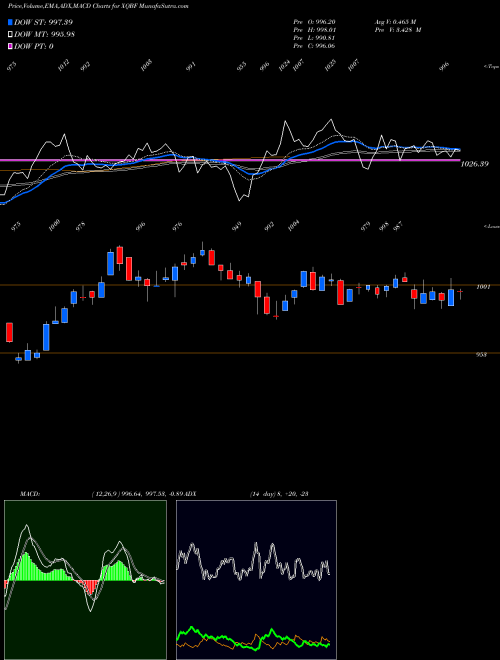Click the 'Pre V: 3.428 M' volume text
Screen dimensions: 500x660
(x=398, y=30)
